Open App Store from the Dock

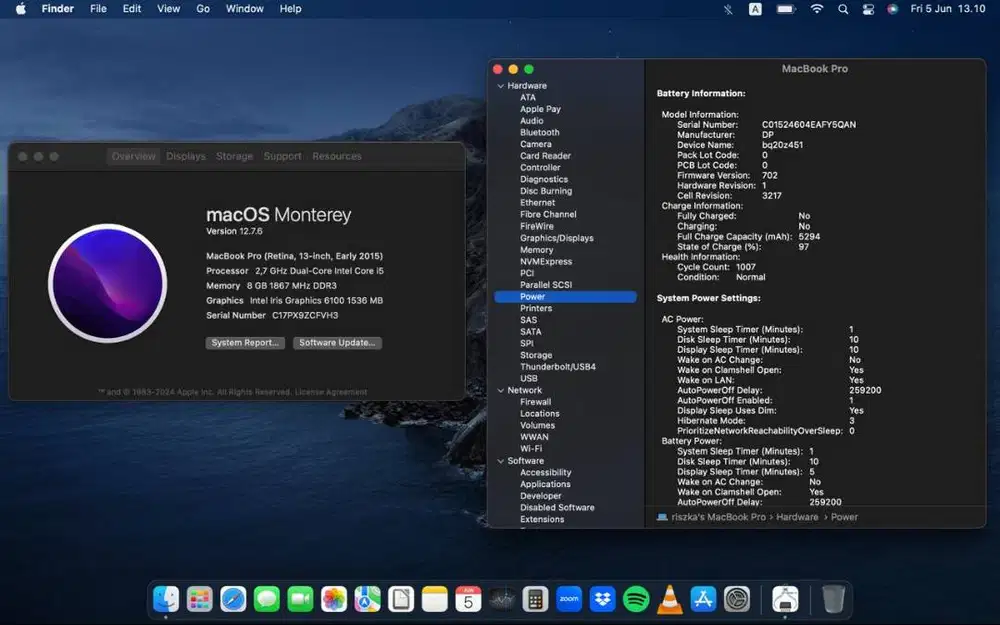703,599
